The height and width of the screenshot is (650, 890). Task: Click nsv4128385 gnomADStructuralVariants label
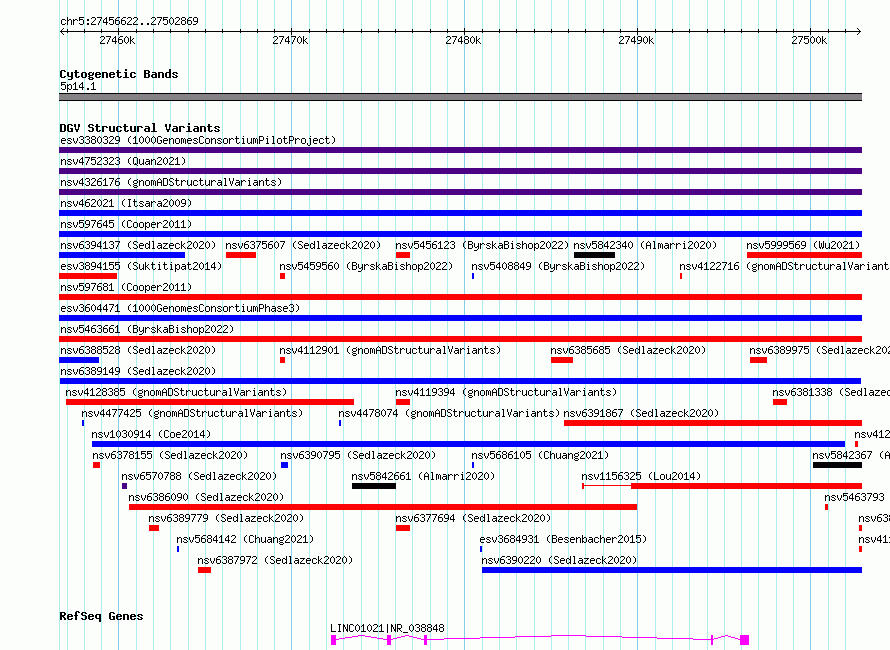coord(176,392)
